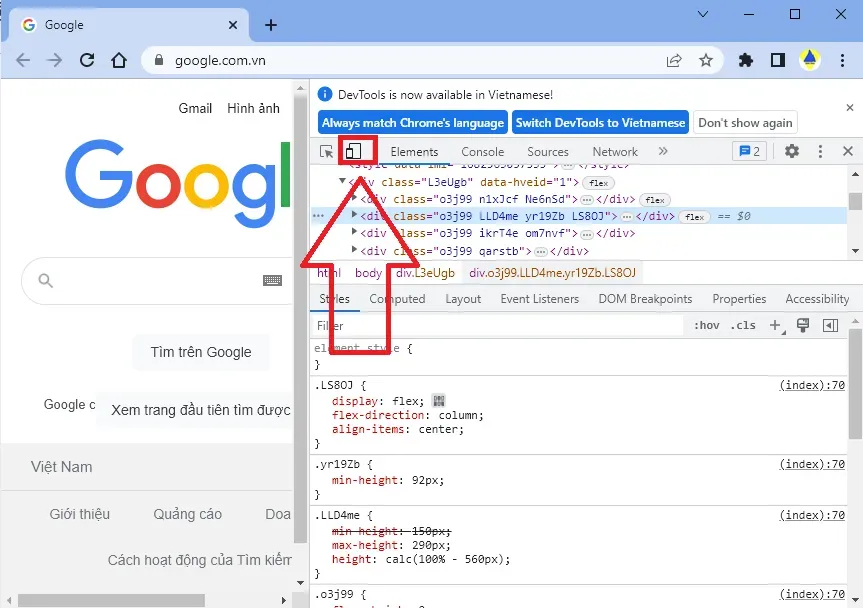Show more DevTools tabs chevron
The width and height of the screenshot is (863, 608).
(663, 151)
